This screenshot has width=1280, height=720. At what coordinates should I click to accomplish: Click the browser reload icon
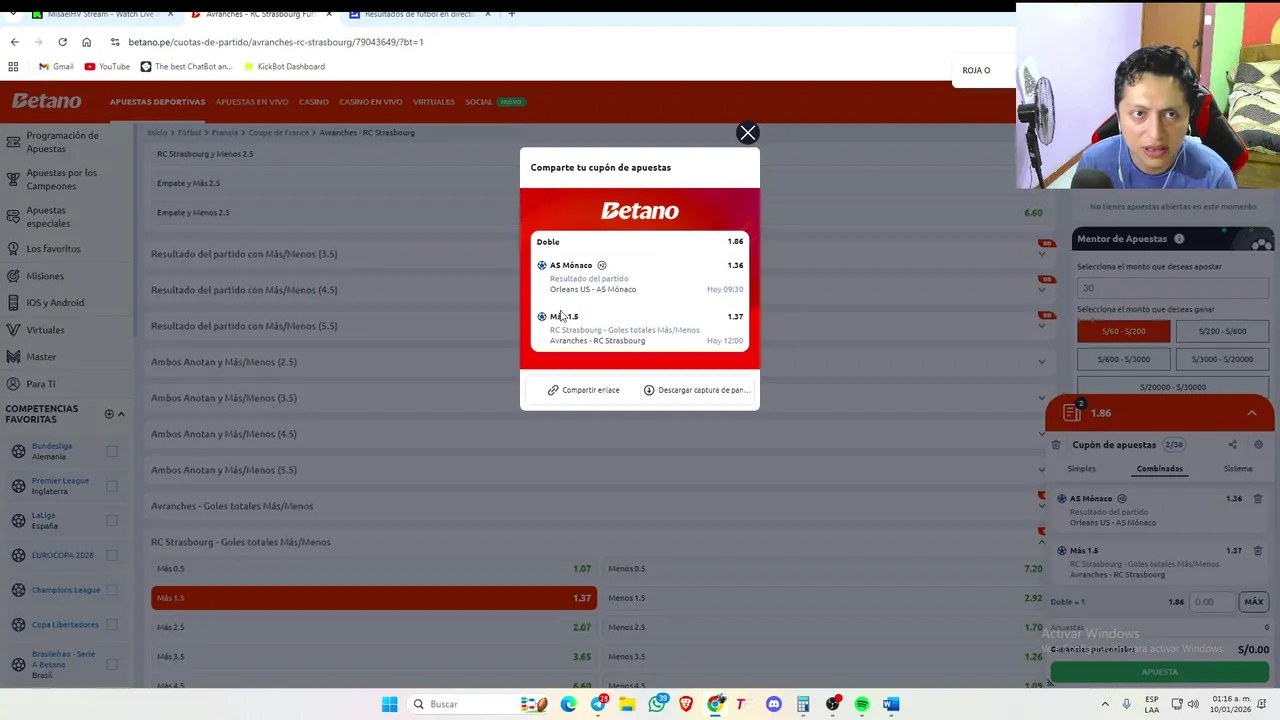click(62, 42)
